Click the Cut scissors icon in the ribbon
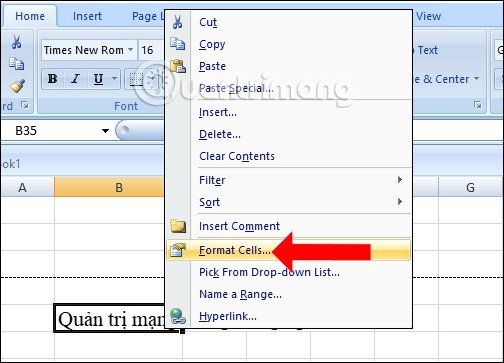The height and width of the screenshot is (363, 504). coord(16,43)
